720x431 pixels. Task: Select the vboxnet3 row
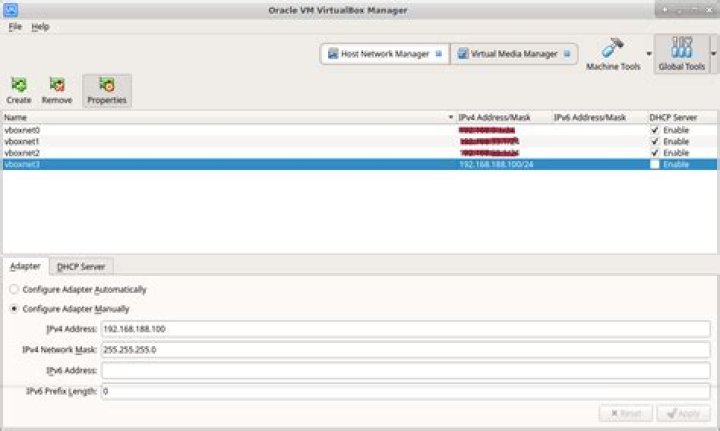point(360,164)
